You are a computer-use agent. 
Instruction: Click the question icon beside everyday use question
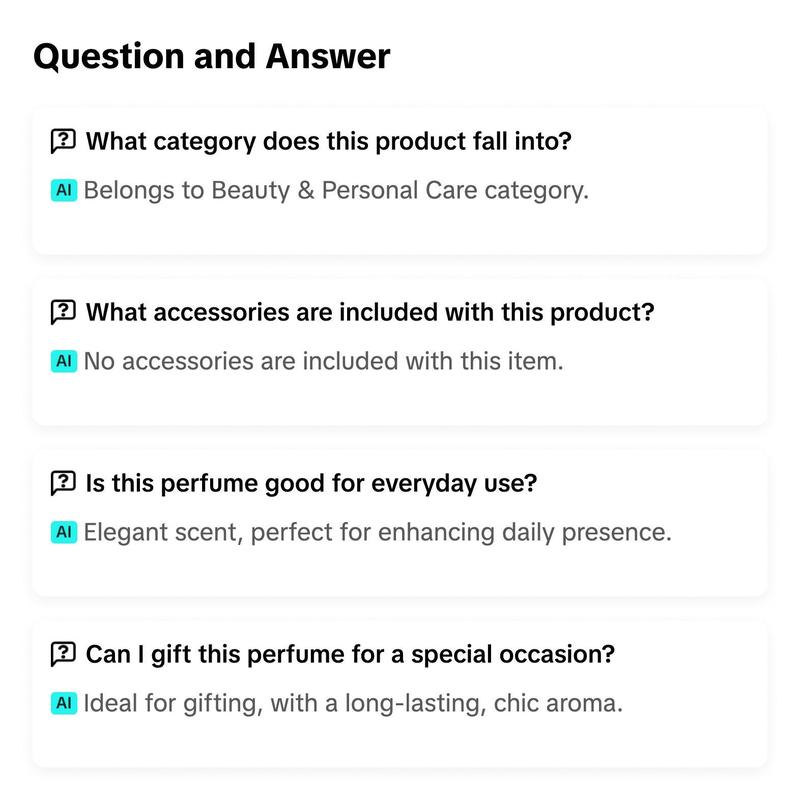tap(63, 483)
